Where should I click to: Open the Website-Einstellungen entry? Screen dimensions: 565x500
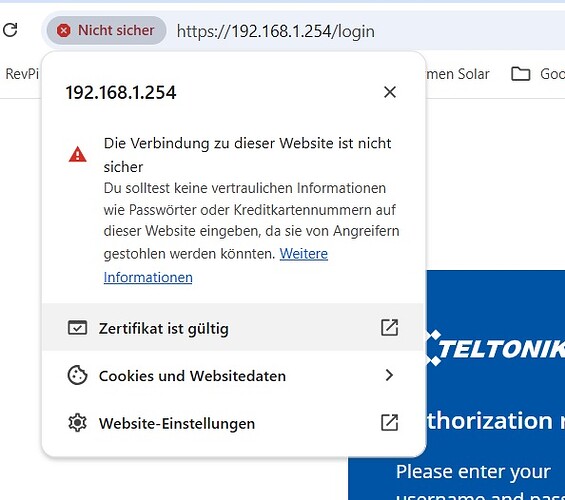233,423
